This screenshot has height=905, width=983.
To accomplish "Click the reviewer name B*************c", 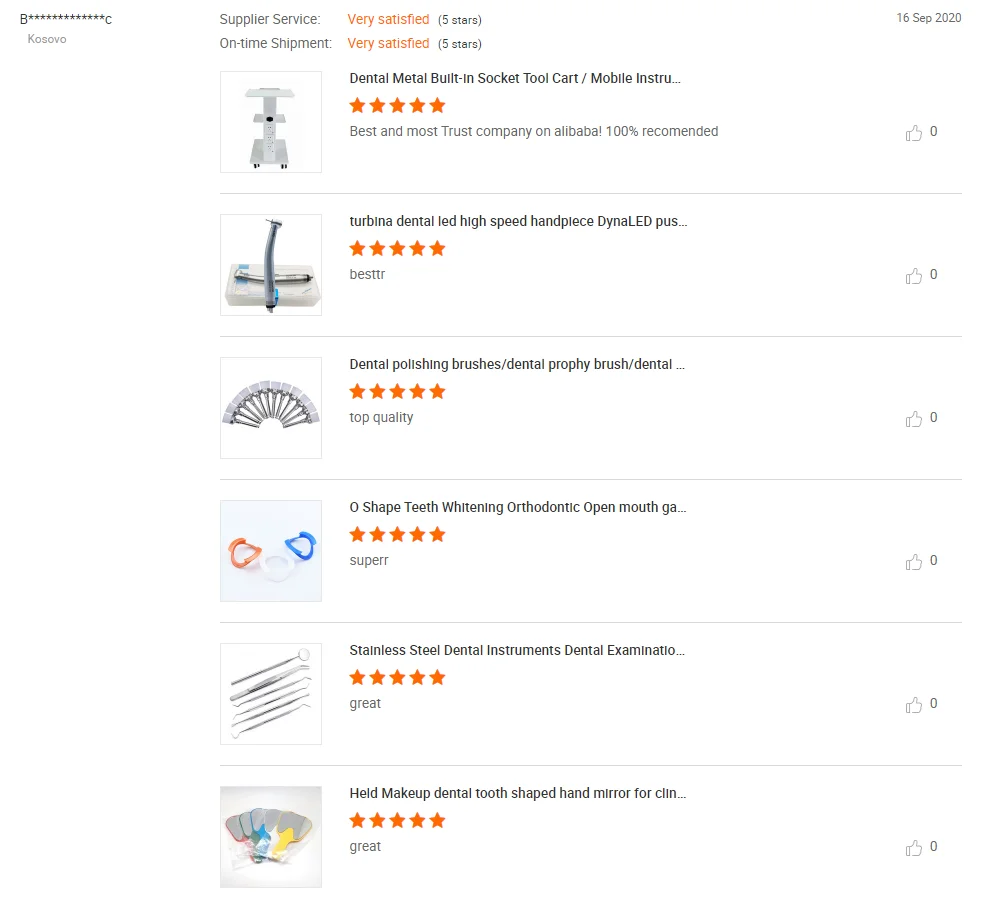I will coord(66,19).
